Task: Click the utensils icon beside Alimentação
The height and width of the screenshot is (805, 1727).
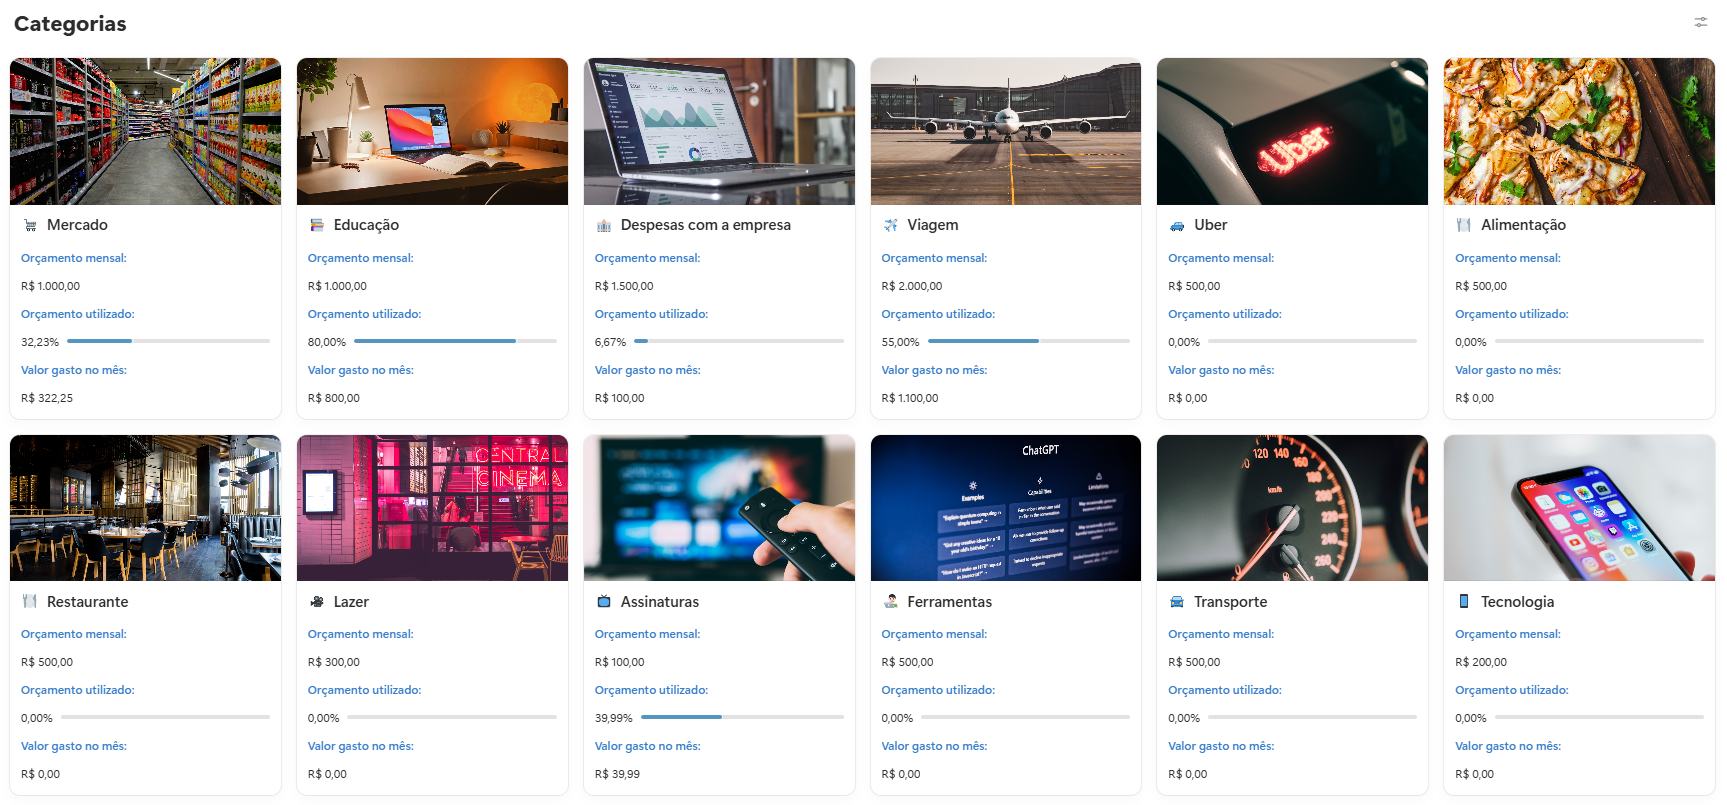Action: [x=1464, y=226]
